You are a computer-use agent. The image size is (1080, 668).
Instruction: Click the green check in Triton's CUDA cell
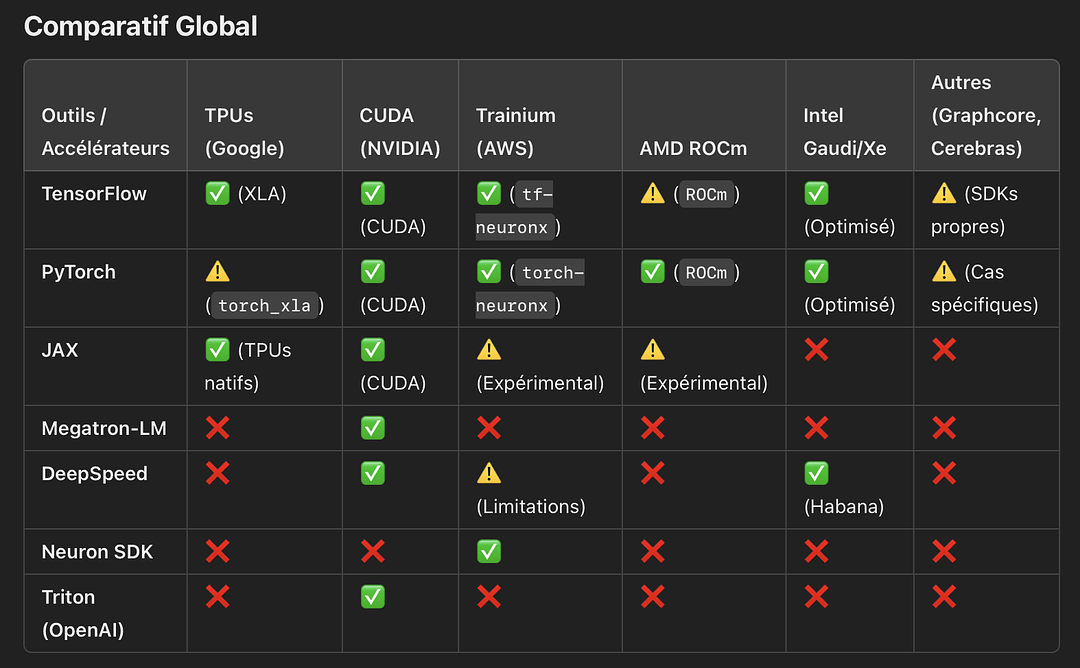pos(372,597)
